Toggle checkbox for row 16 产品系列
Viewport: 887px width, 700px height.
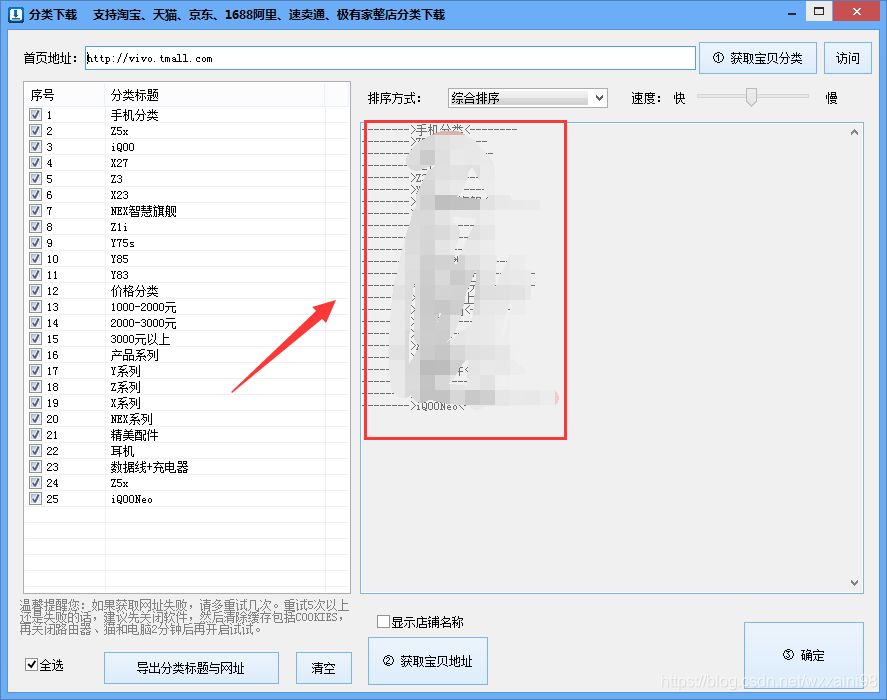click(x=36, y=355)
